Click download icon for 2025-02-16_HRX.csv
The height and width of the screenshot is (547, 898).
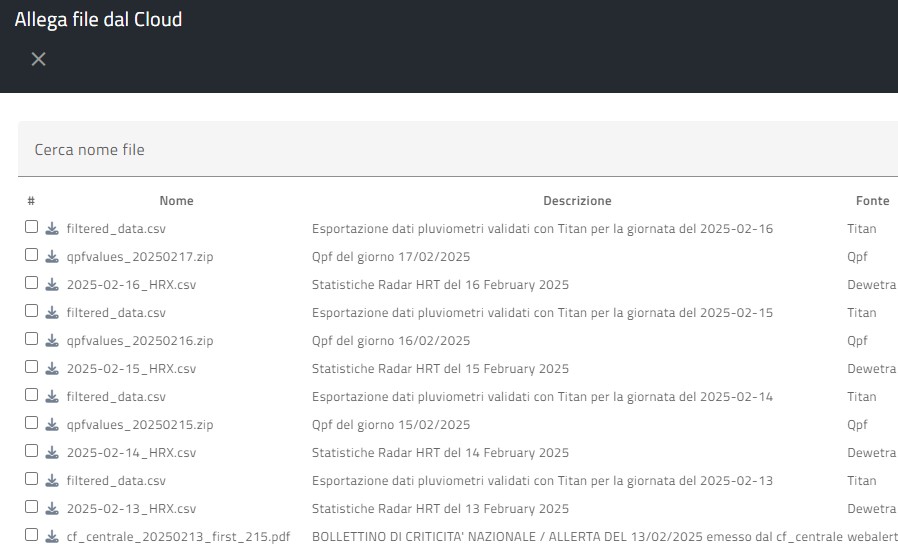pyautogui.click(x=52, y=285)
